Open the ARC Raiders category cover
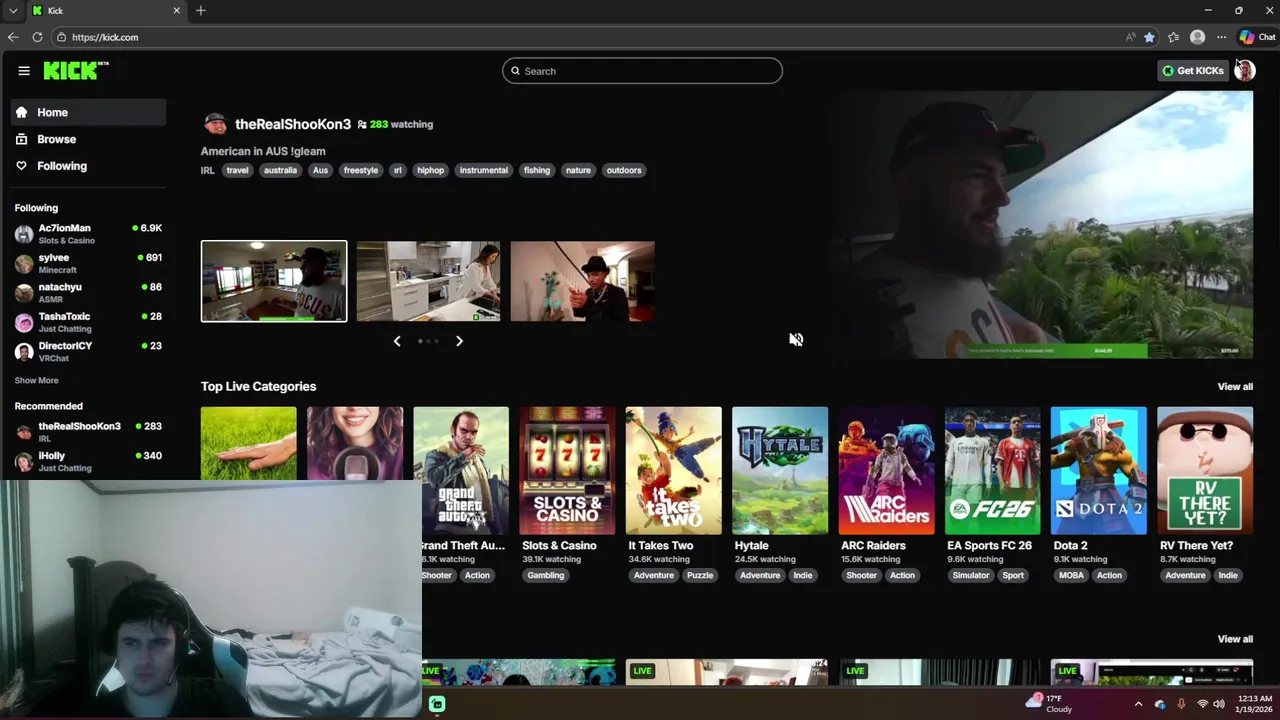This screenshot has height=720, width=1280. pos(886,470)
